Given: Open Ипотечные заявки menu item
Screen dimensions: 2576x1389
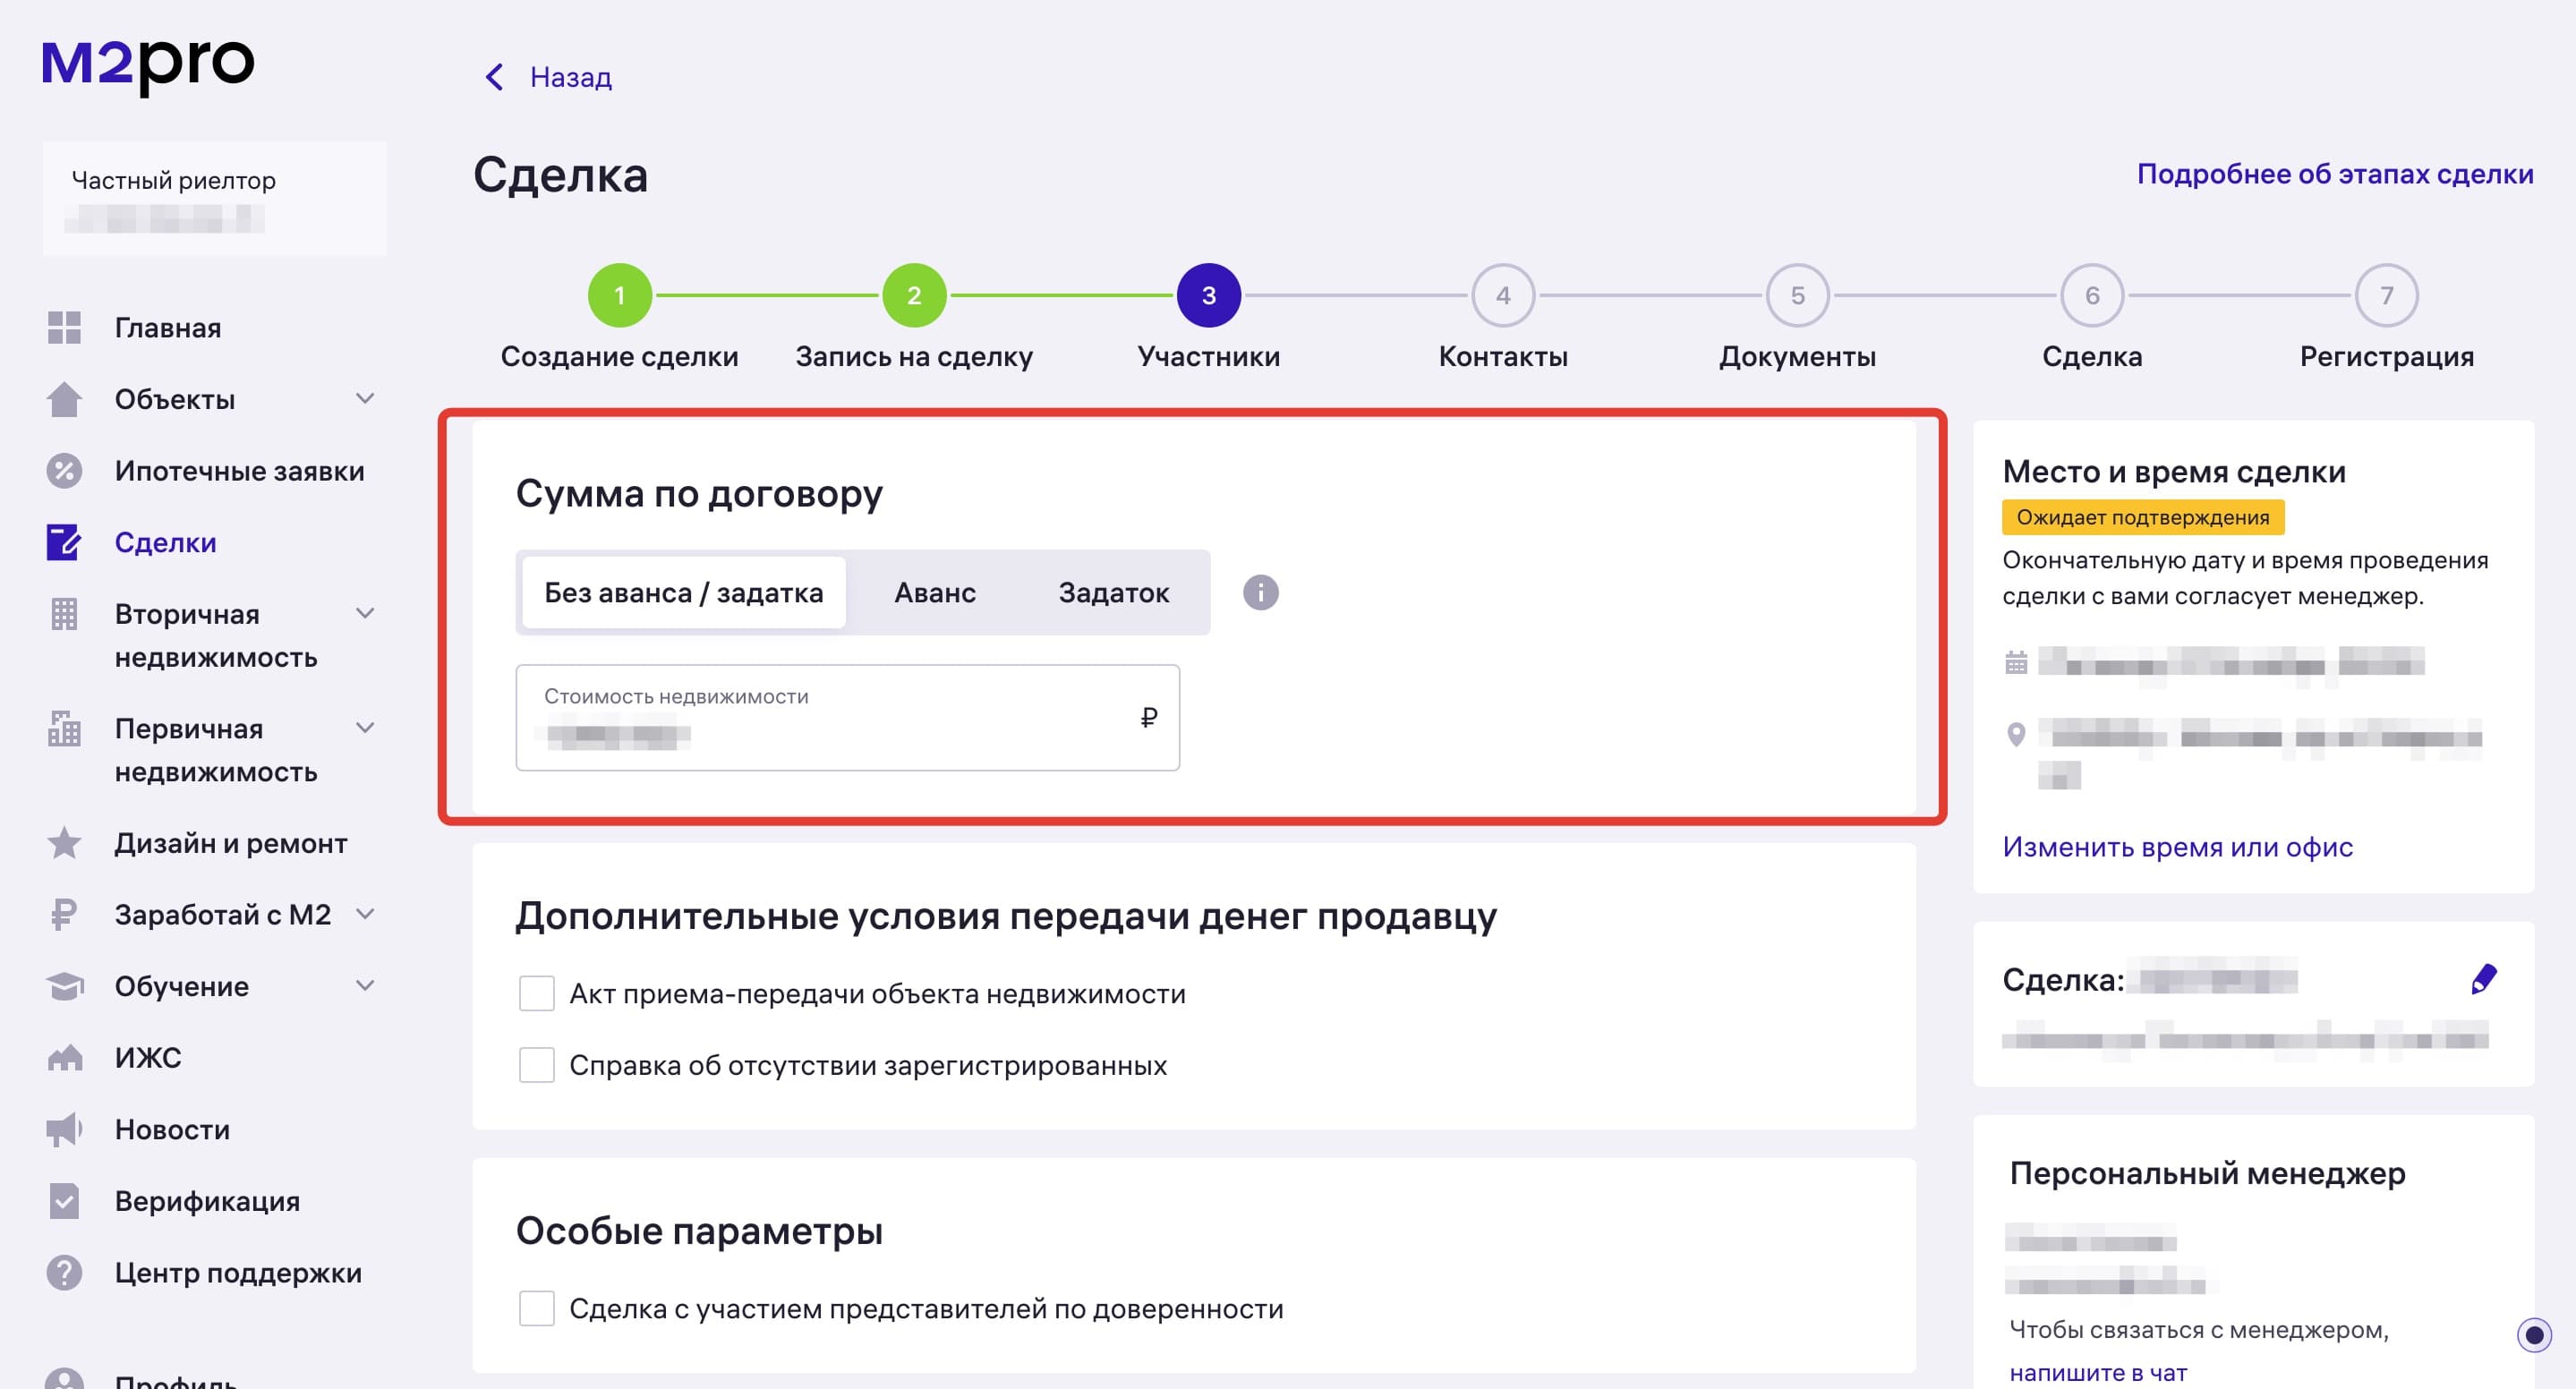Looking at the screenshot, I should point(240,471).
